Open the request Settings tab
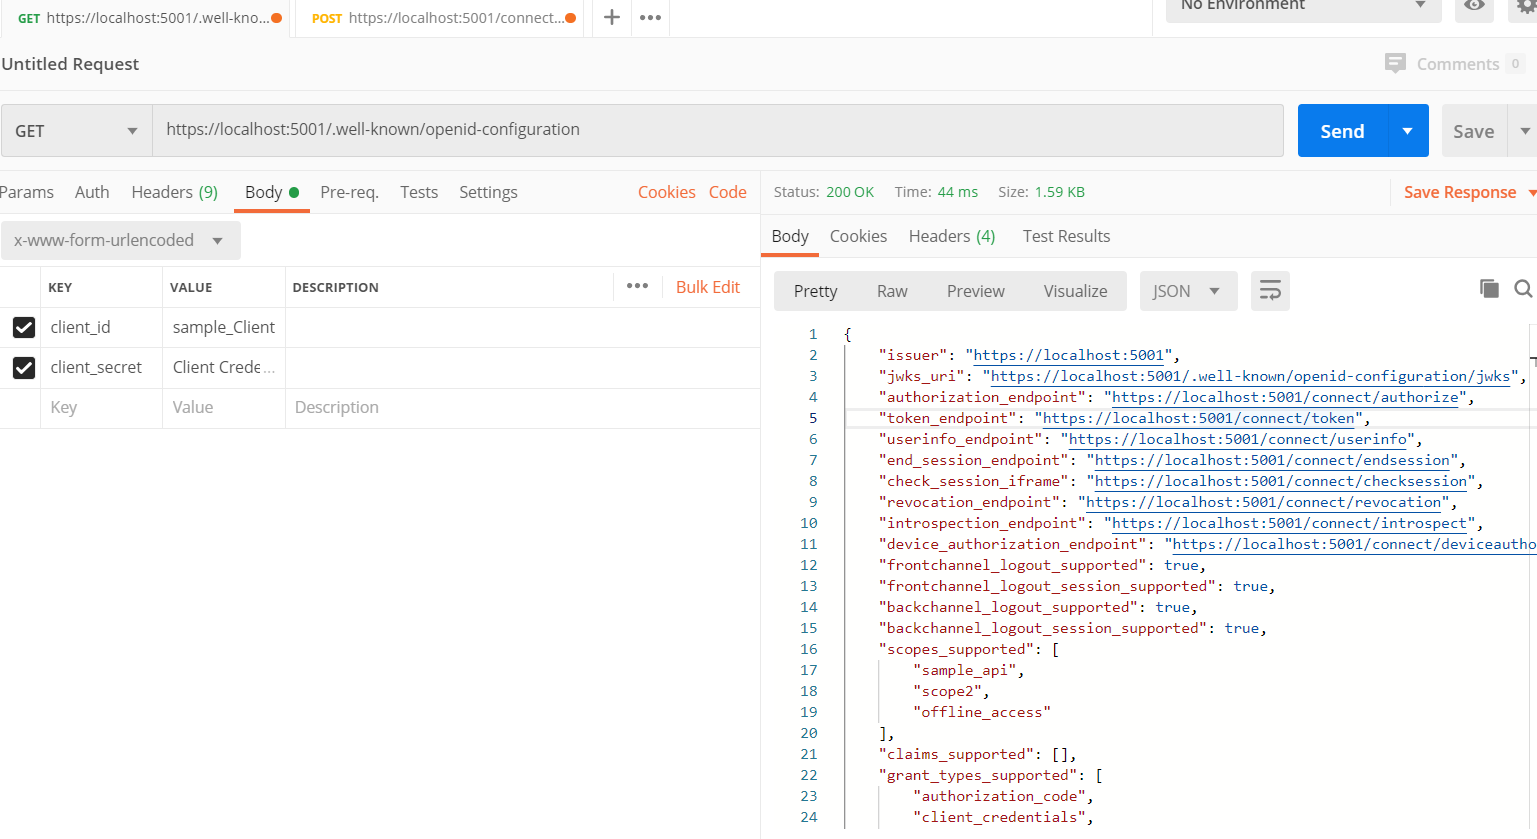1537x839 pixels. tap(488, 192)
